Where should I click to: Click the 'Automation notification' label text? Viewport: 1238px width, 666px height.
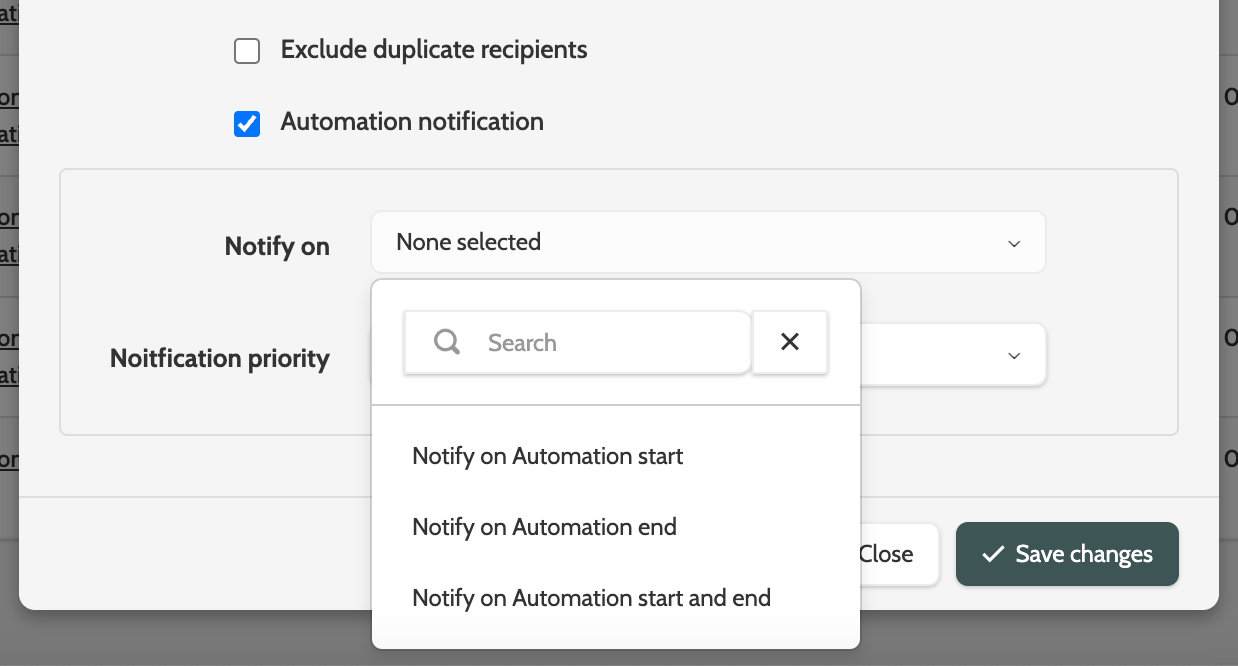pyautogui.click(x=412, y=122)
